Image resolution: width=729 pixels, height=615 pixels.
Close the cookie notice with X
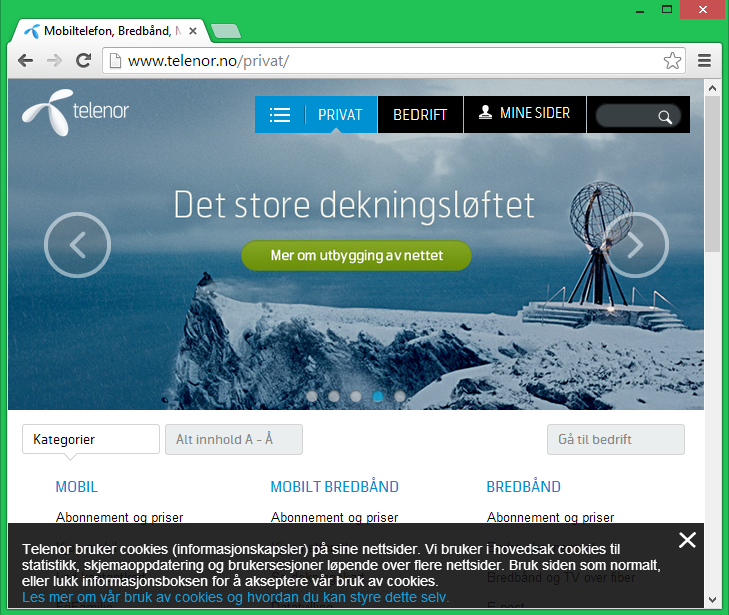pos(687,540)
